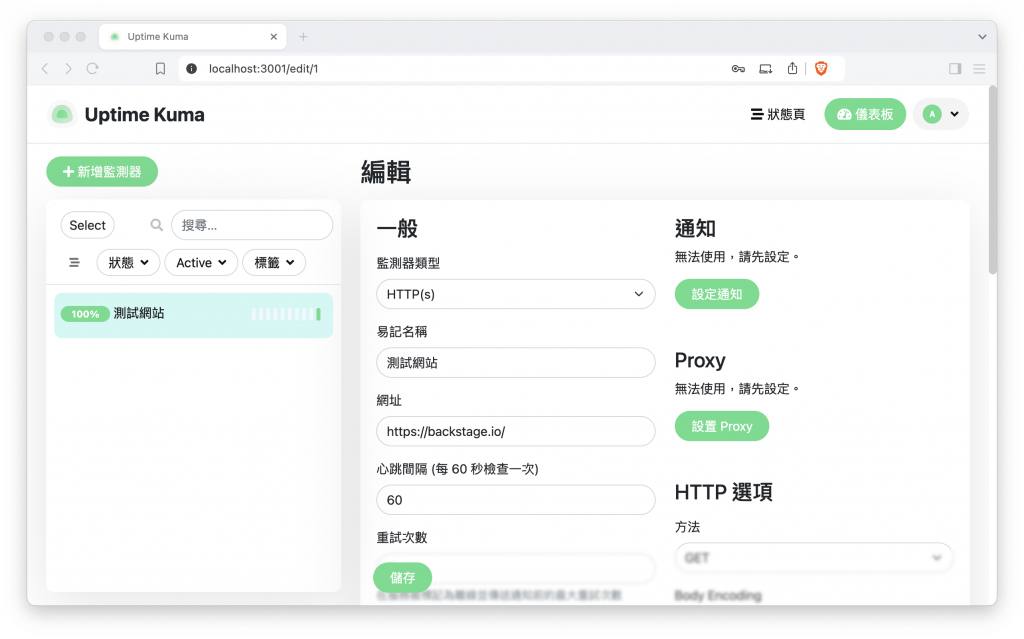The width and height of the screenshot is (1024, 639).
Task: Open the profile dropdown arrow
Action: coord(955,114)
